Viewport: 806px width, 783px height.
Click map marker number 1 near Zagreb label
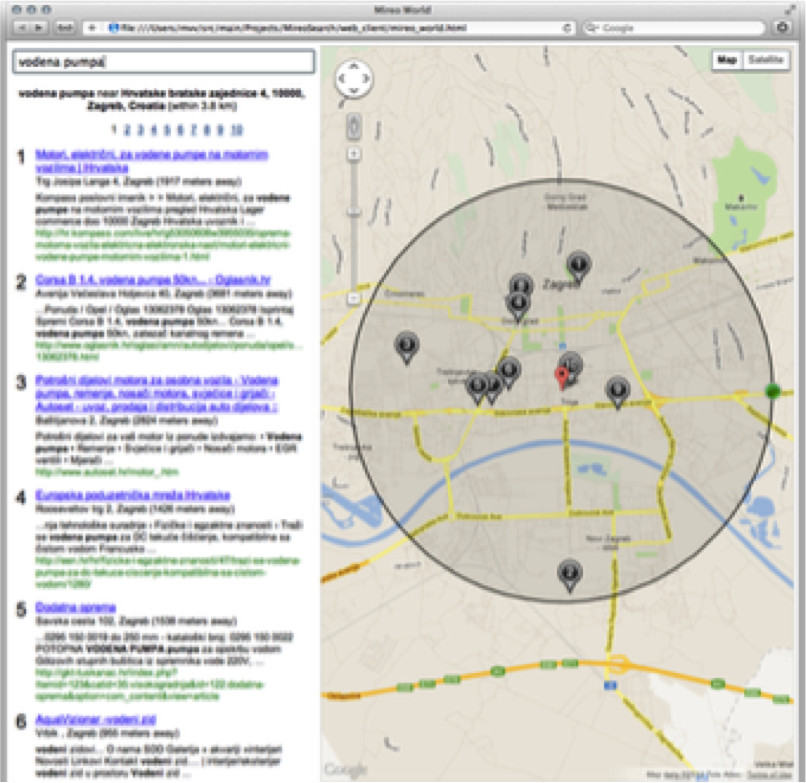(579, 264)
